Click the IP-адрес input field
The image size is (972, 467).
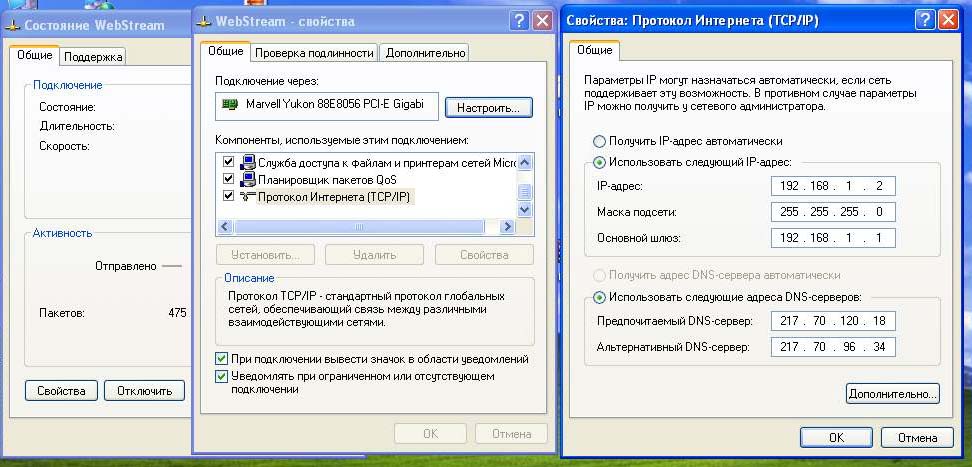pyautogui.click(x=833, y=186)
